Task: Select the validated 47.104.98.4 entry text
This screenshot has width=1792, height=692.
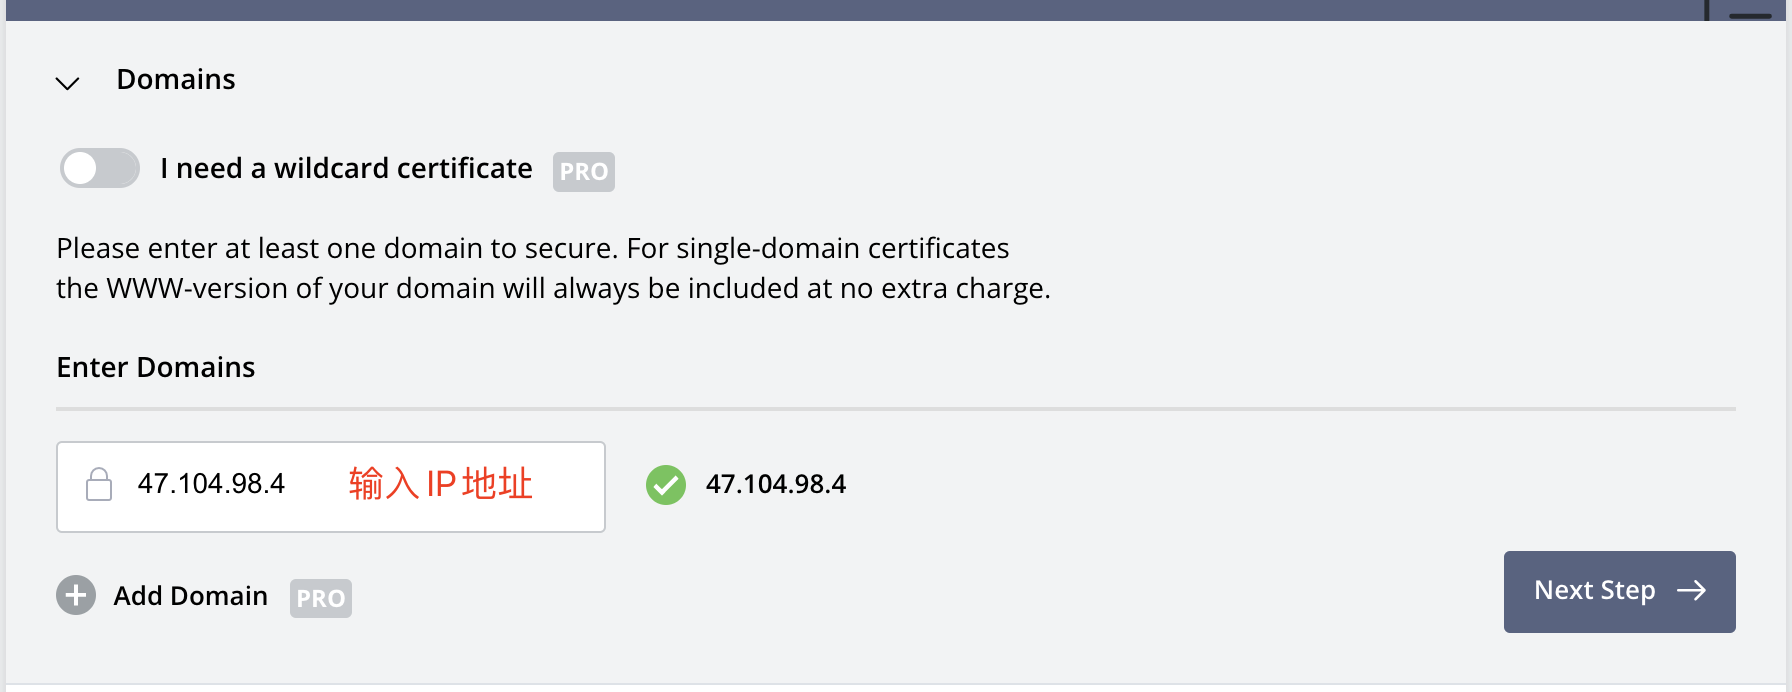Action: [776, 485]
